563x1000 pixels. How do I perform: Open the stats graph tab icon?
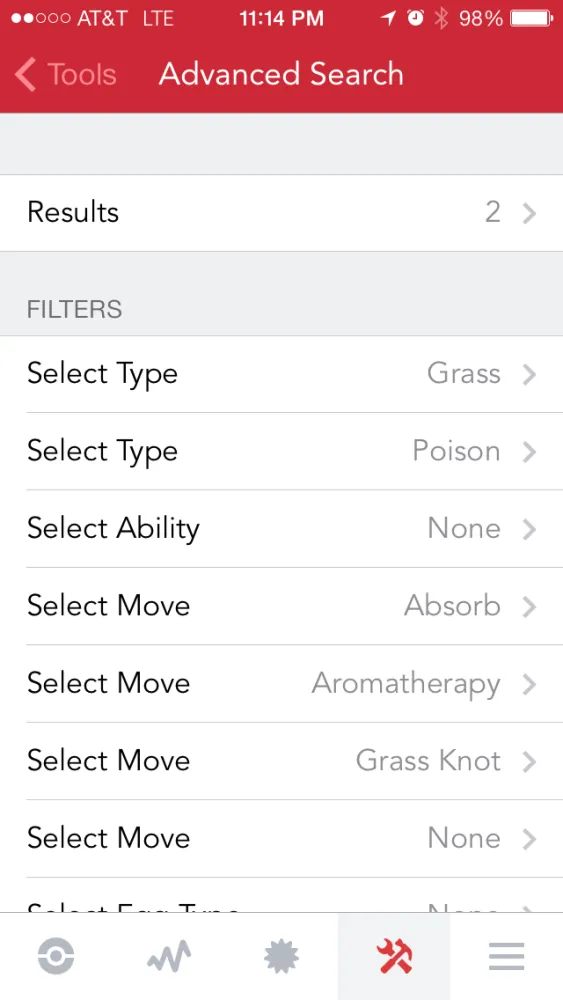click(x=169, y=957)
